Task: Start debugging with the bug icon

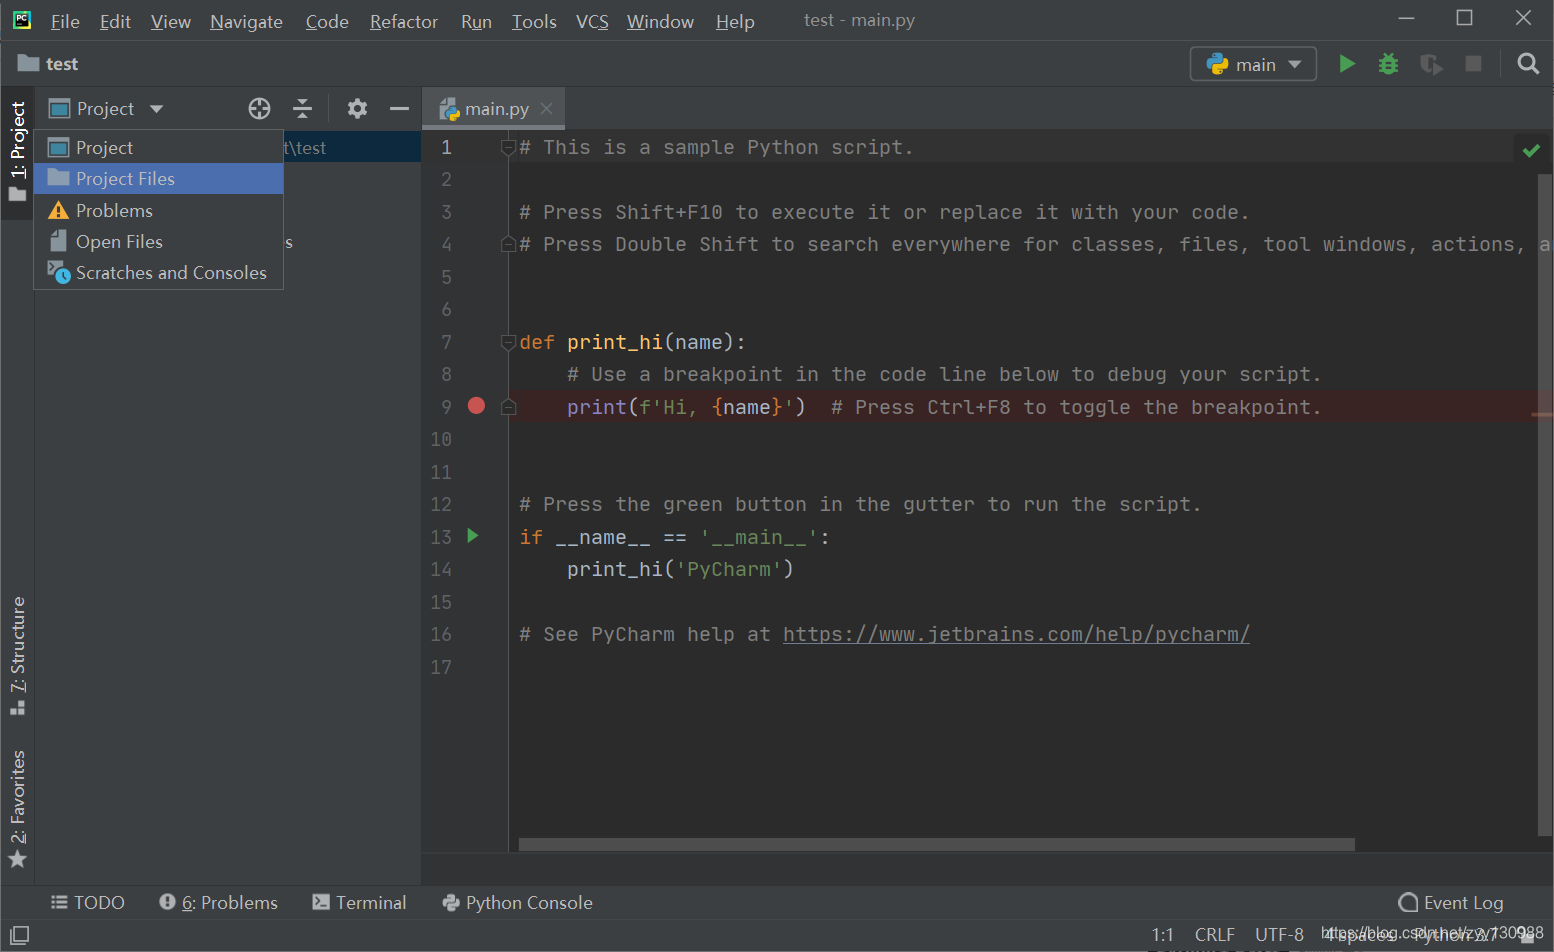Action: [1388, 64]
